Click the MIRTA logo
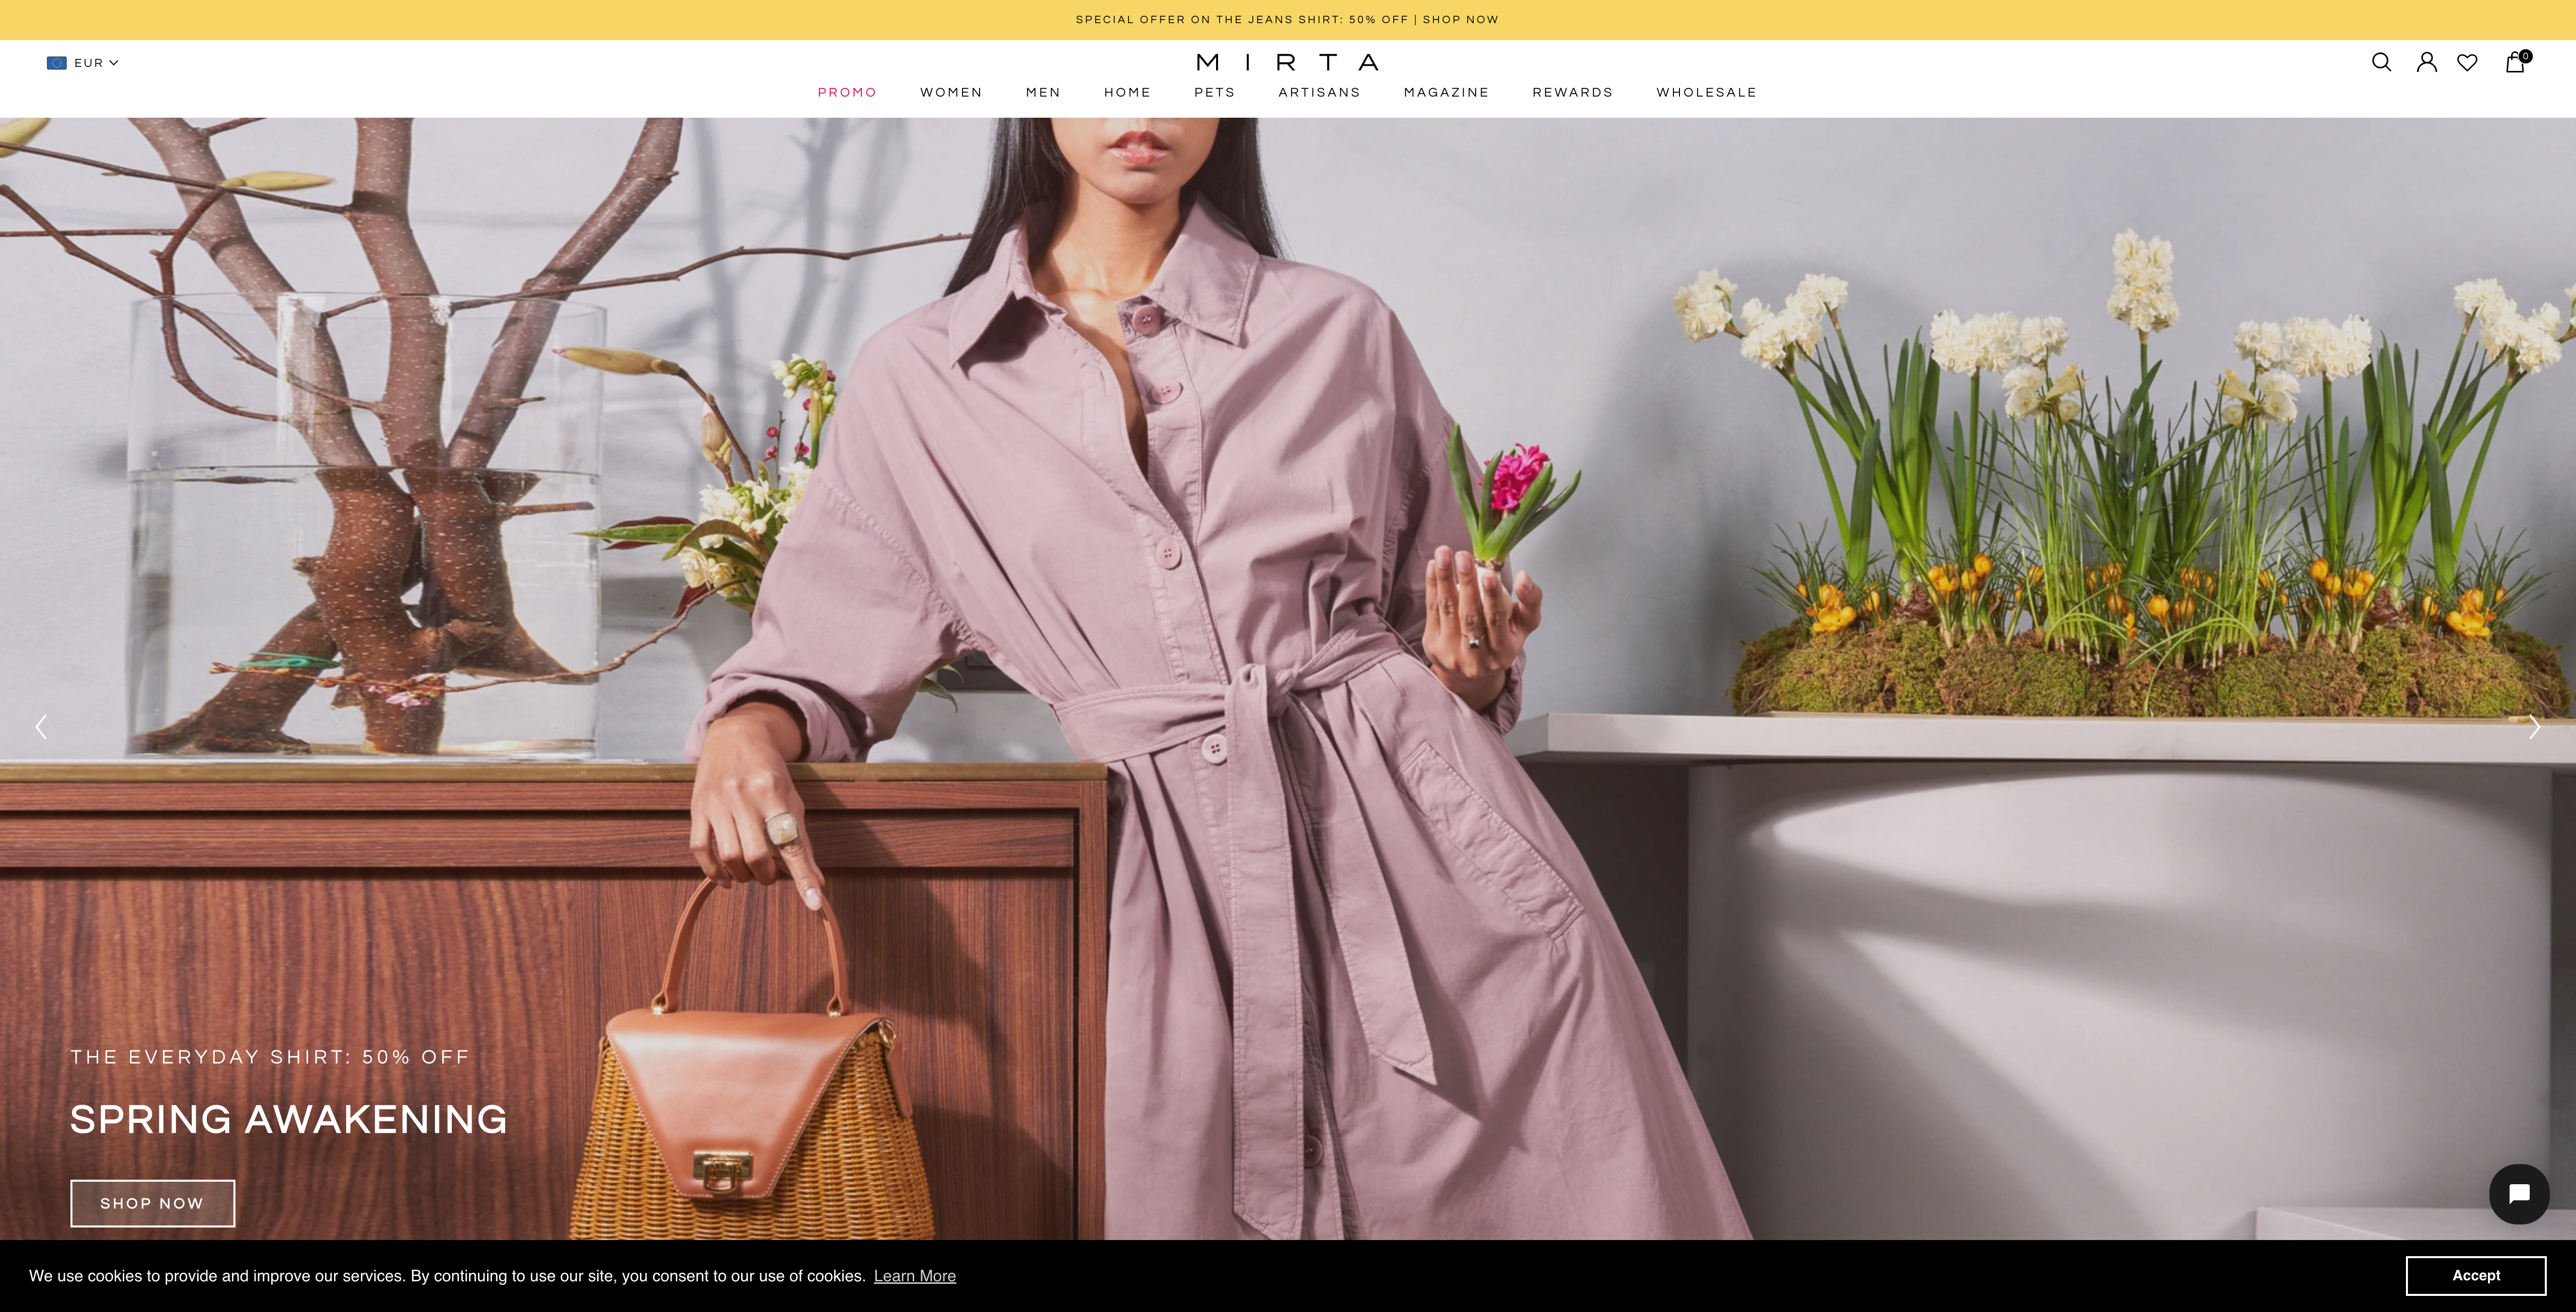The image size is (2576, 1312). tap(1287, 63)
